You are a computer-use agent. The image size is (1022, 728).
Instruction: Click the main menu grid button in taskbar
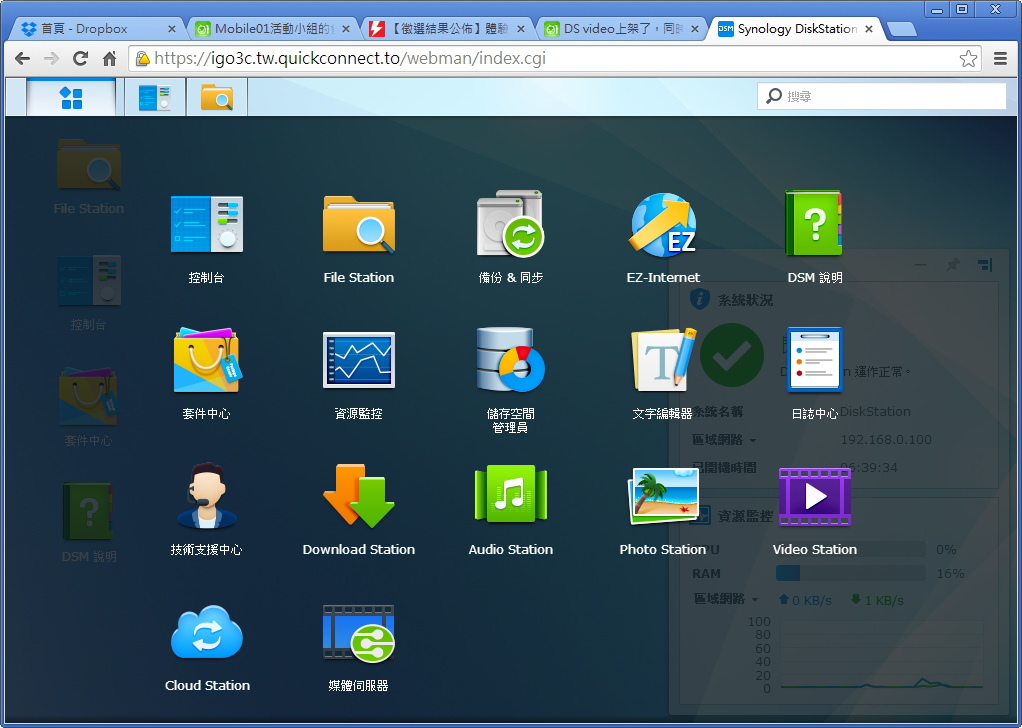tap(71, 97)
